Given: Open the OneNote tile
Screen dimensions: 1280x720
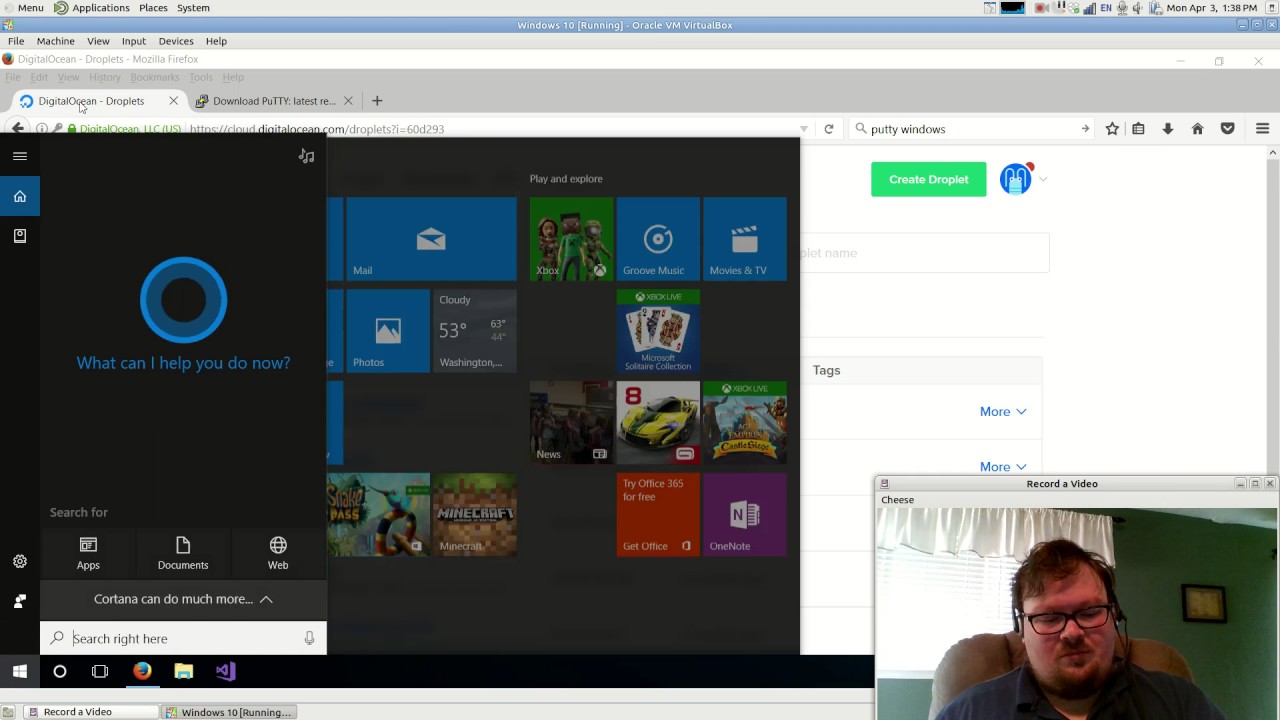Looking at the screenshot, I should click(745, 515).
